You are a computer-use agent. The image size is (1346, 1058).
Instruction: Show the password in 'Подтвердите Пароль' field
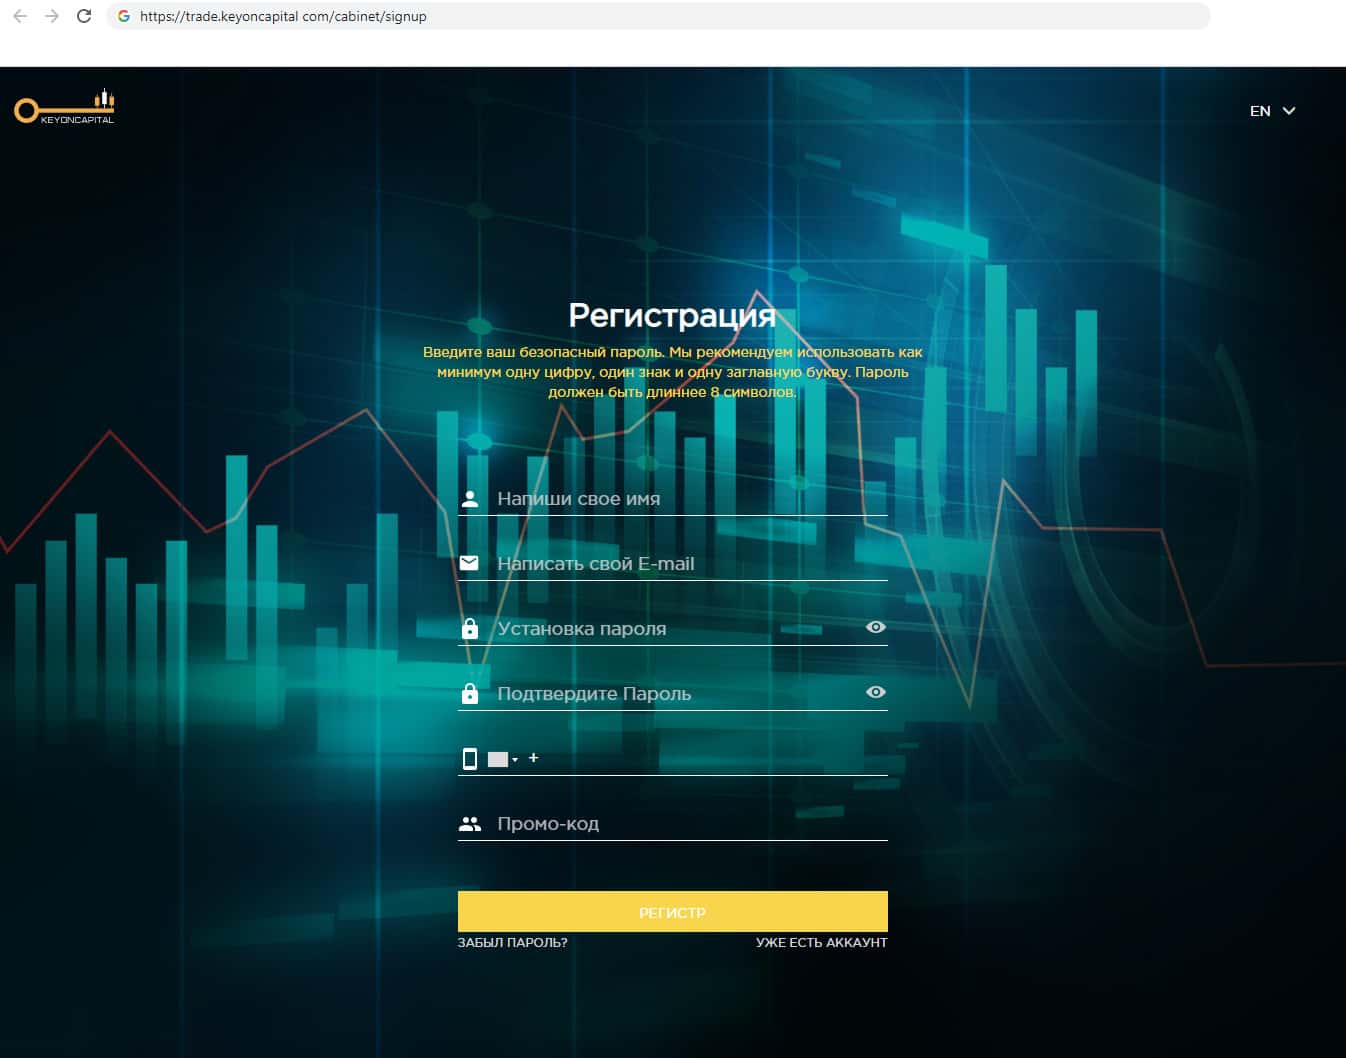tap(876, 692)
